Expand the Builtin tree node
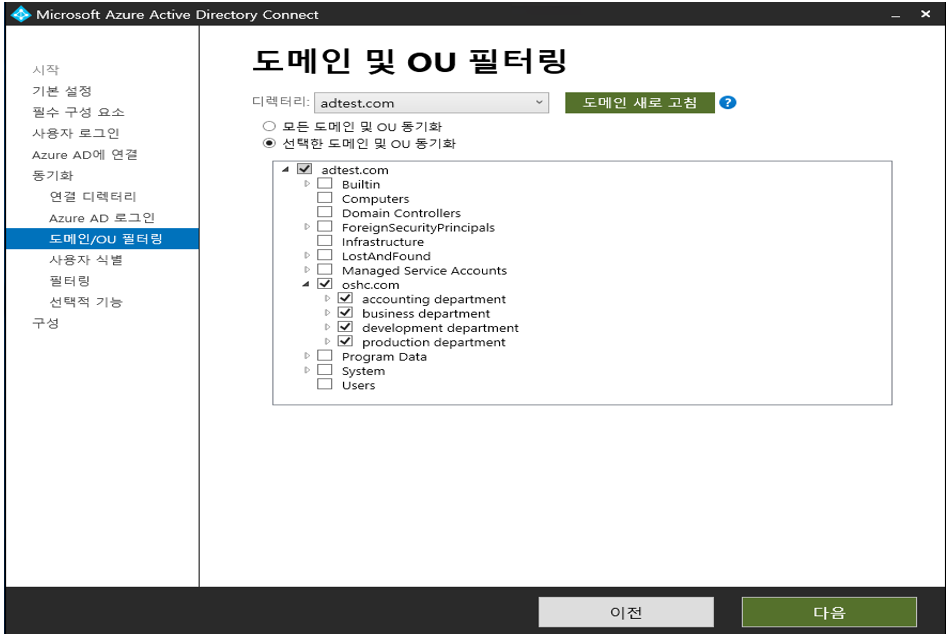The width and height of the screenshot is (946, 637). 307,183
